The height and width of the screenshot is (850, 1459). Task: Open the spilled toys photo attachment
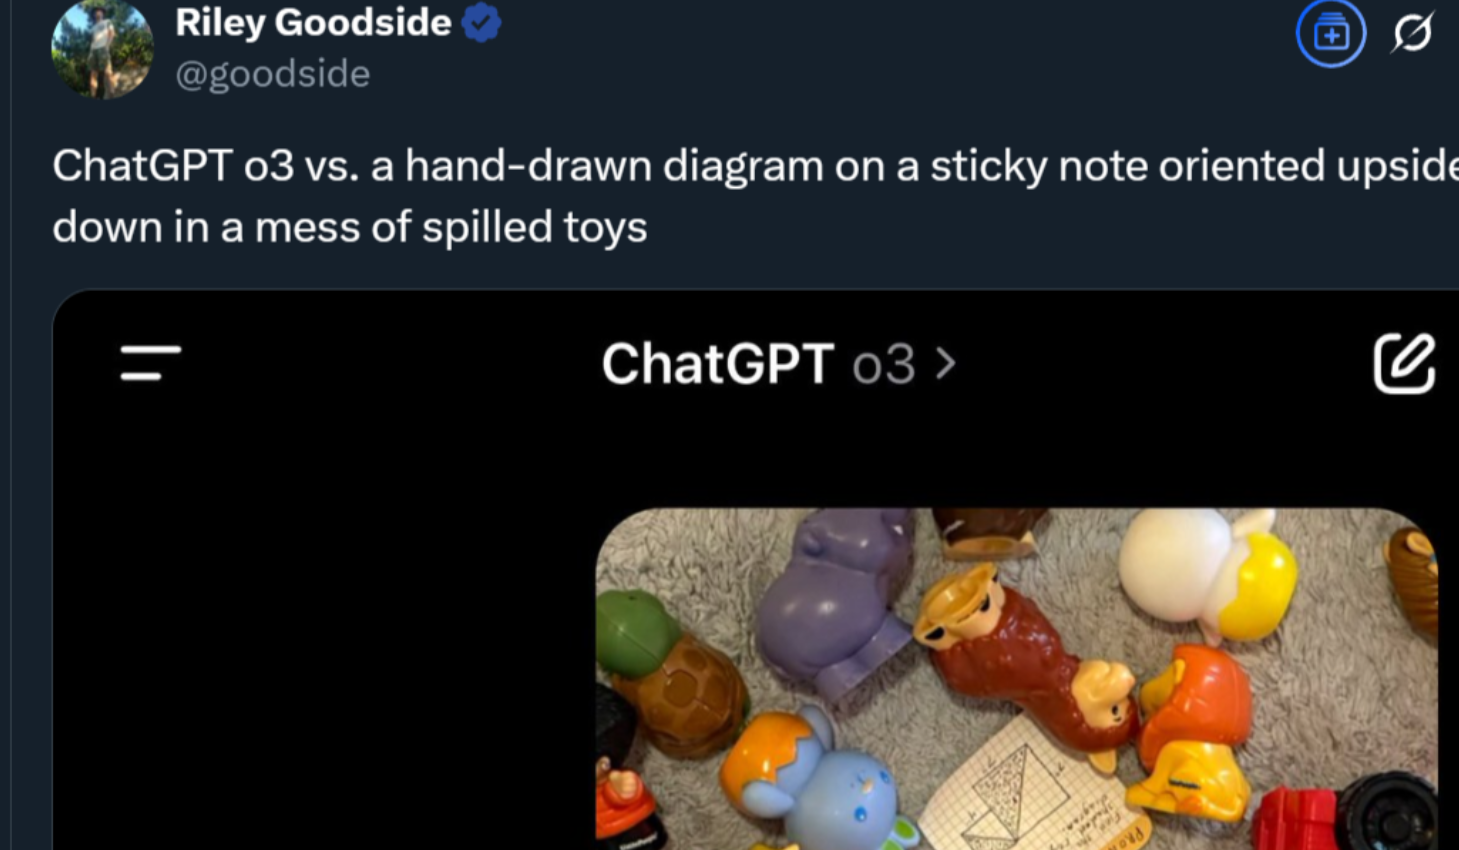1016,679
